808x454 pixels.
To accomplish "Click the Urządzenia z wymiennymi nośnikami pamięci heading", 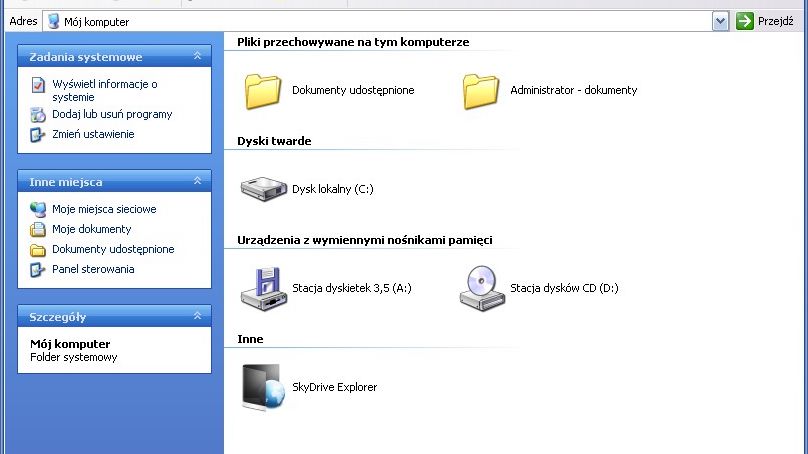I will click(x=365, y=240).
